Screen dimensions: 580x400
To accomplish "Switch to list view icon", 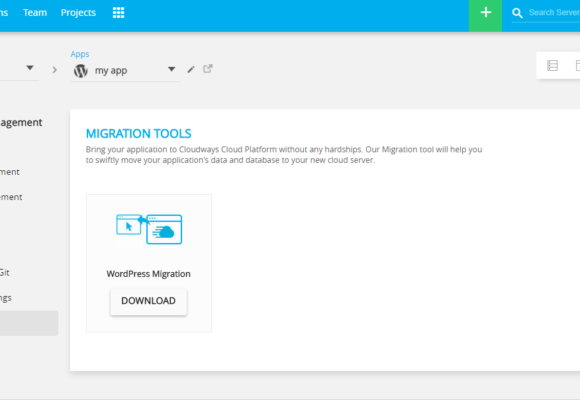I will 553,65.
